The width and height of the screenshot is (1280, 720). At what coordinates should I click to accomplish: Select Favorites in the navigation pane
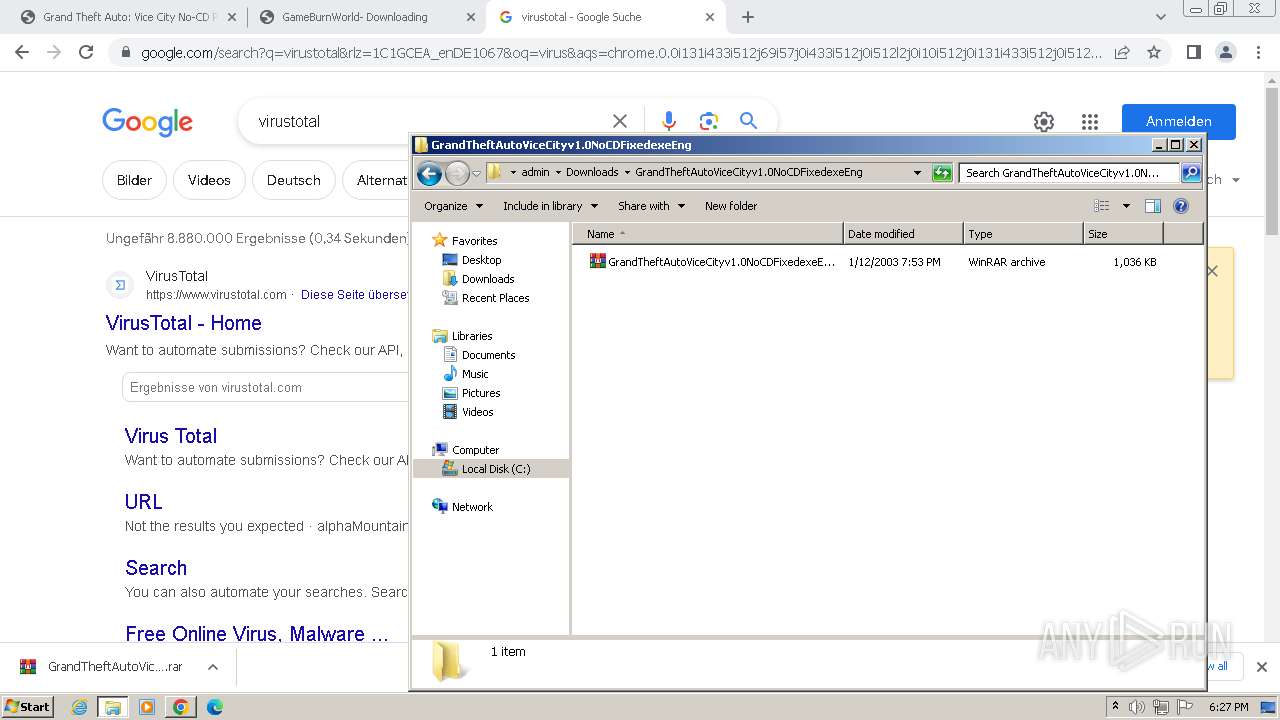click(465, 241)
